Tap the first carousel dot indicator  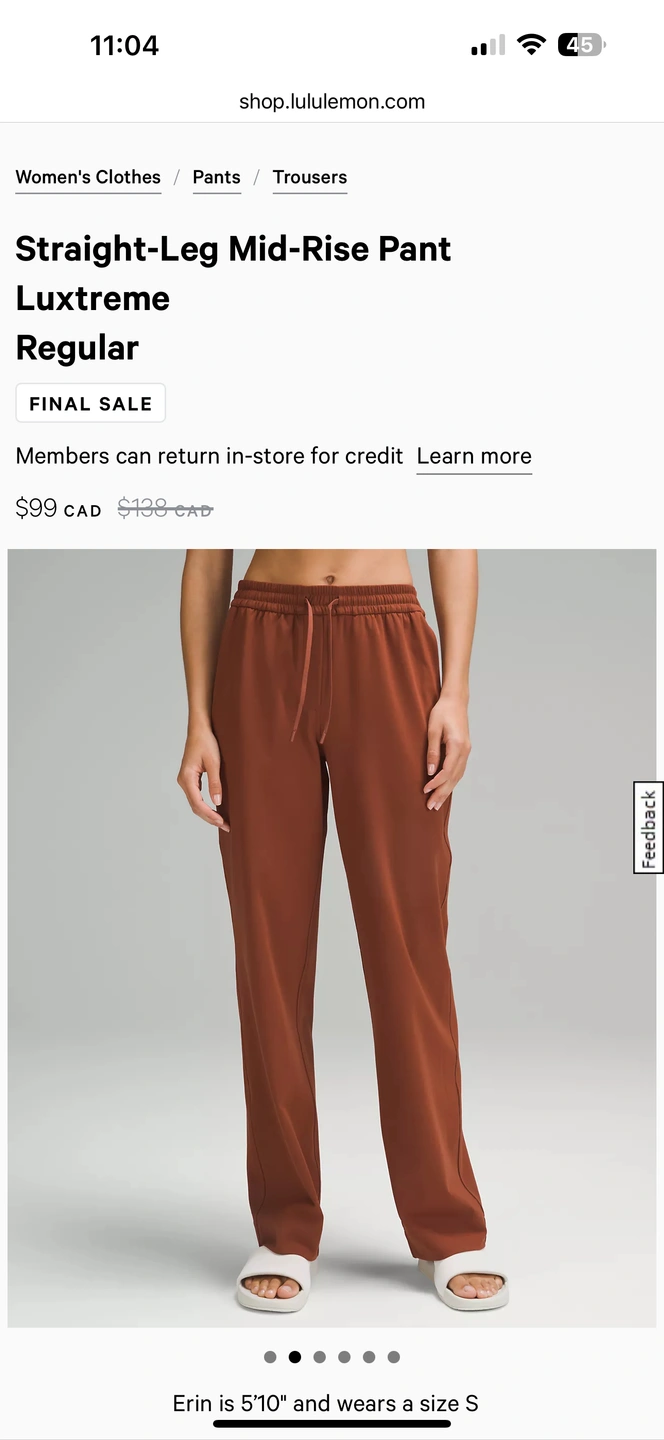tap(270, 1357)
